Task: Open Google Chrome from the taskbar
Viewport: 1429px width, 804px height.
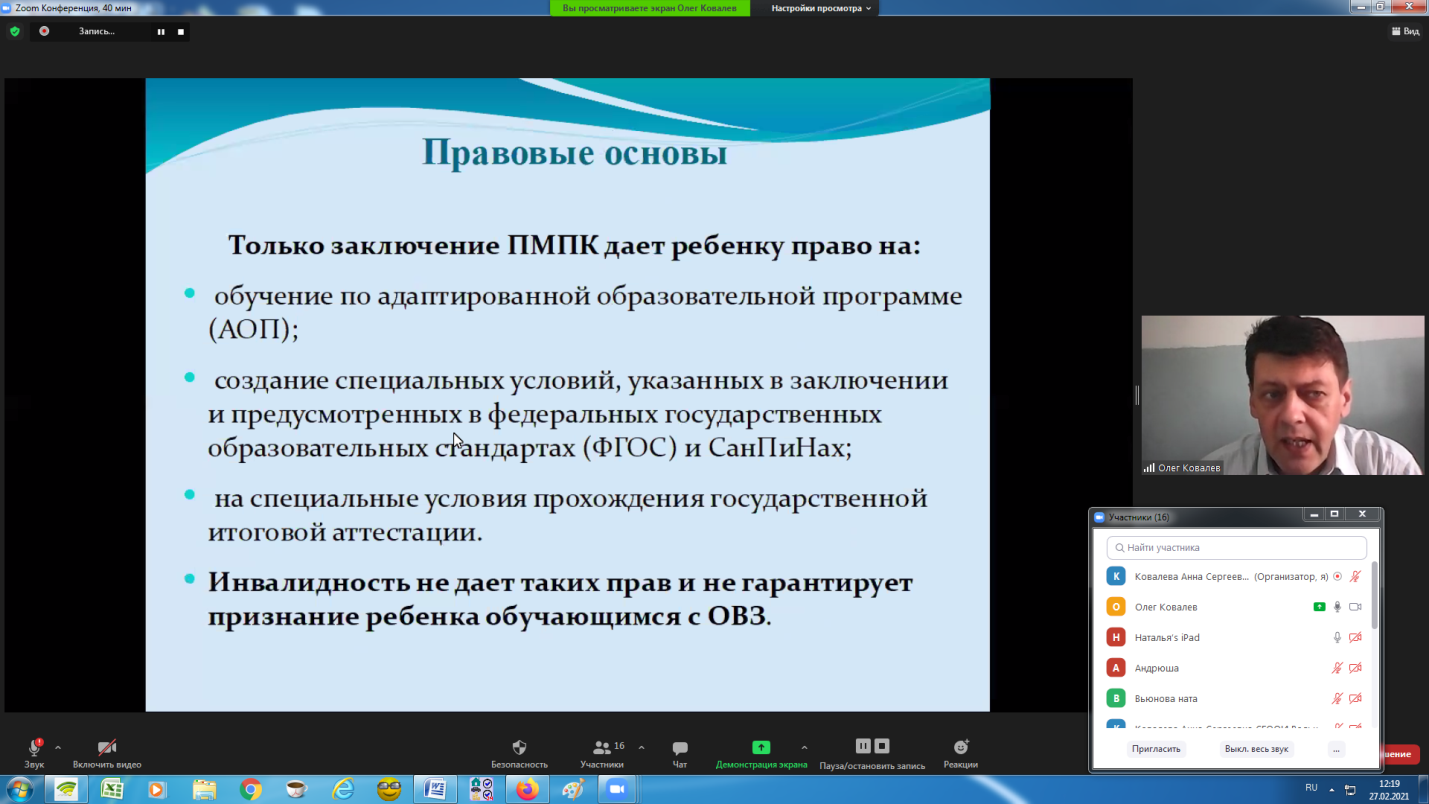Action: tap(251, 789)
